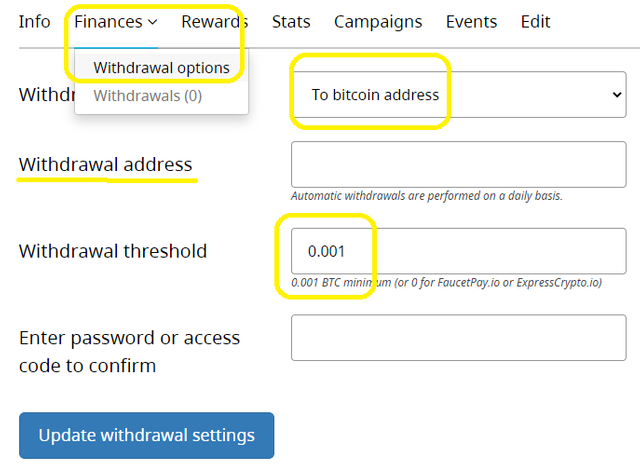This screenshot has height=466, width=640.
Task: Click the Withdrawal threshold label
Action: click(x=113, y=251)
